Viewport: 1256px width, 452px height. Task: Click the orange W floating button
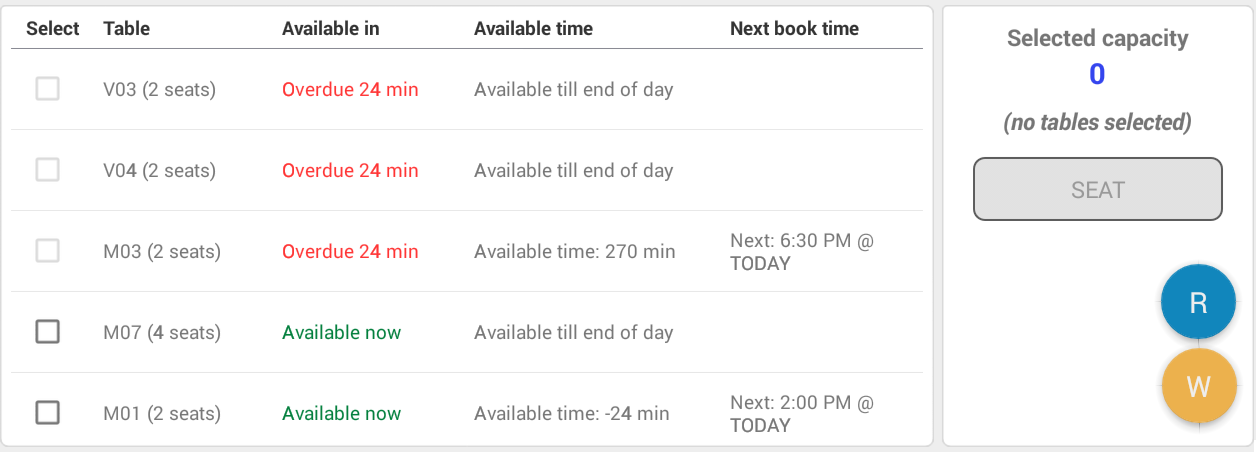pos(1198,387)
